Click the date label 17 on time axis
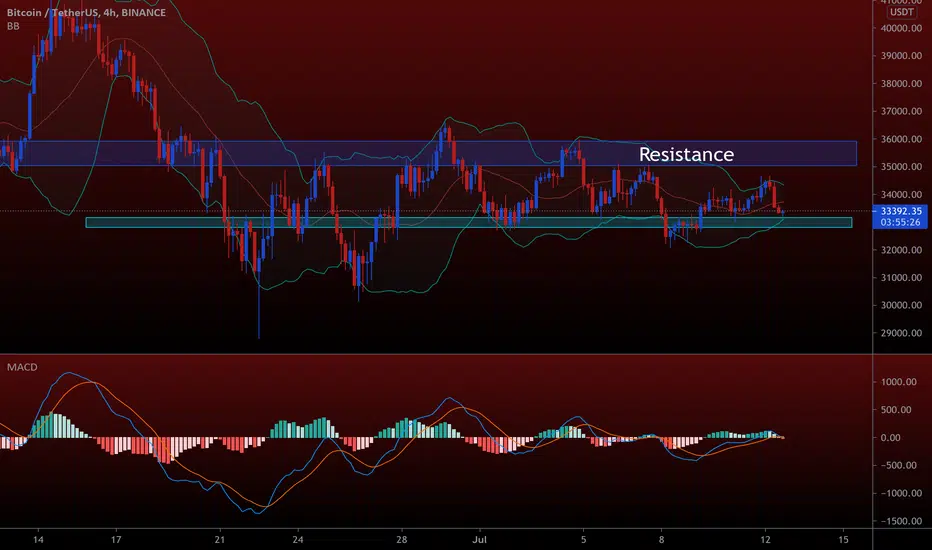This screenshot has width=932, height=550. click(x=116, y=540)
